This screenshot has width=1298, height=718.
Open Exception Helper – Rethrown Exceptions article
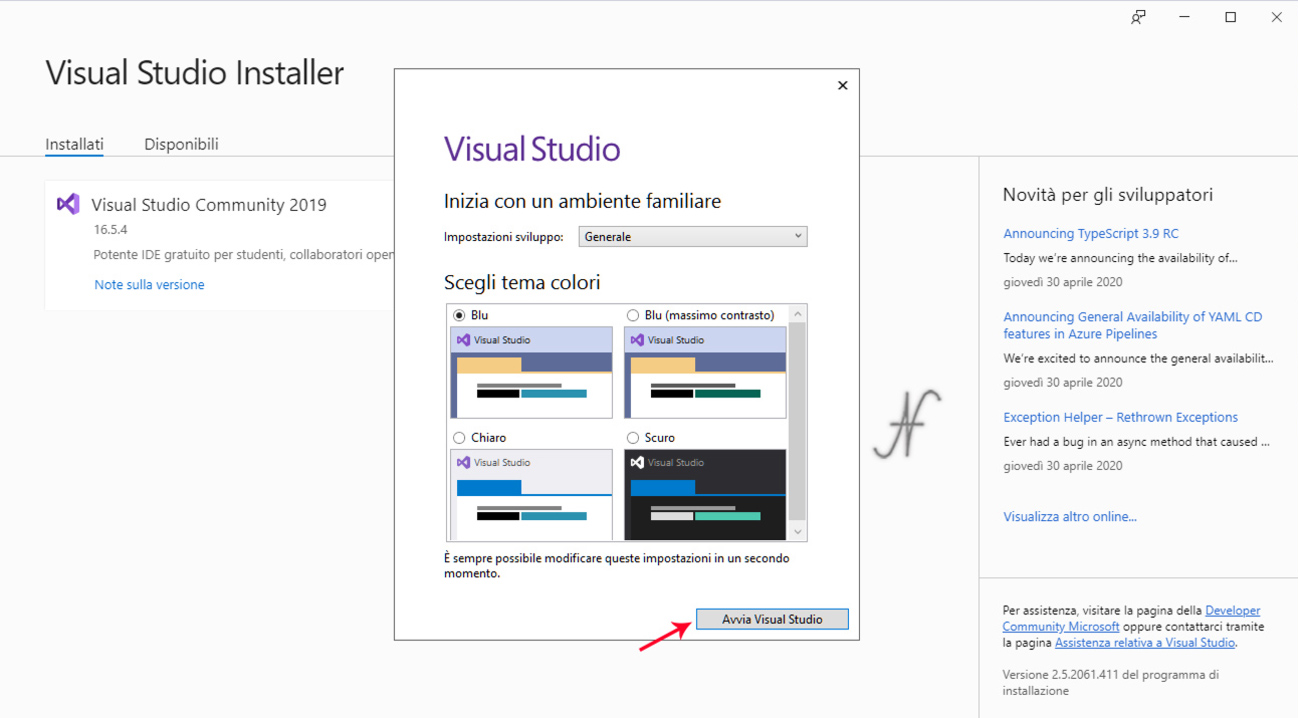1120,417
